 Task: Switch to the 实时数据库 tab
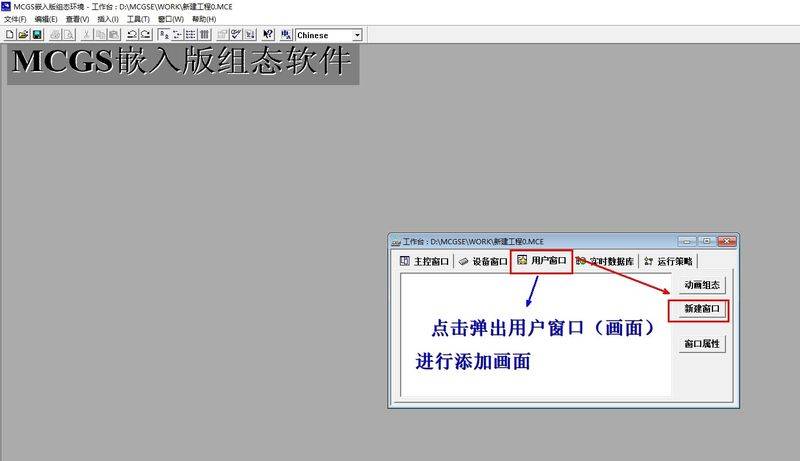tap(605, 261)
